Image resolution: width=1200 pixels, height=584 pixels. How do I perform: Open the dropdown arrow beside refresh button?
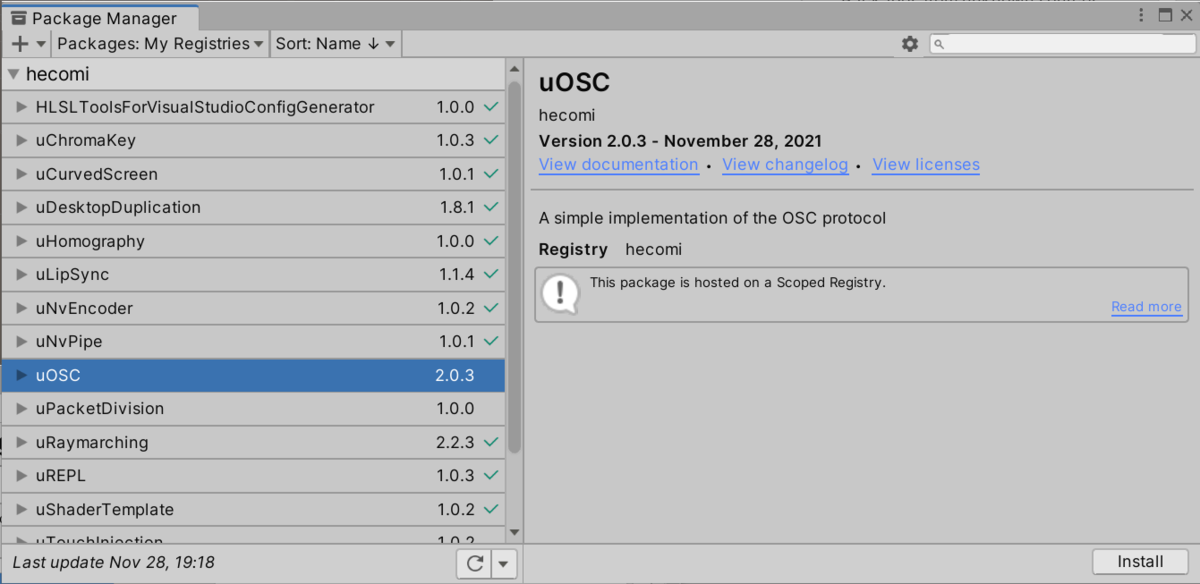pos(505,563)
